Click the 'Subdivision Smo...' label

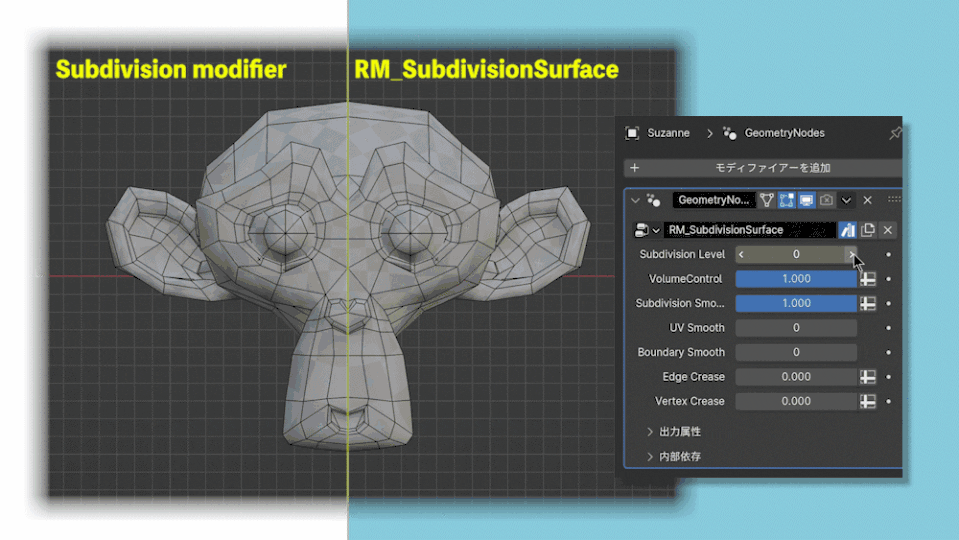pyautogui.click(x=679, y=303)
